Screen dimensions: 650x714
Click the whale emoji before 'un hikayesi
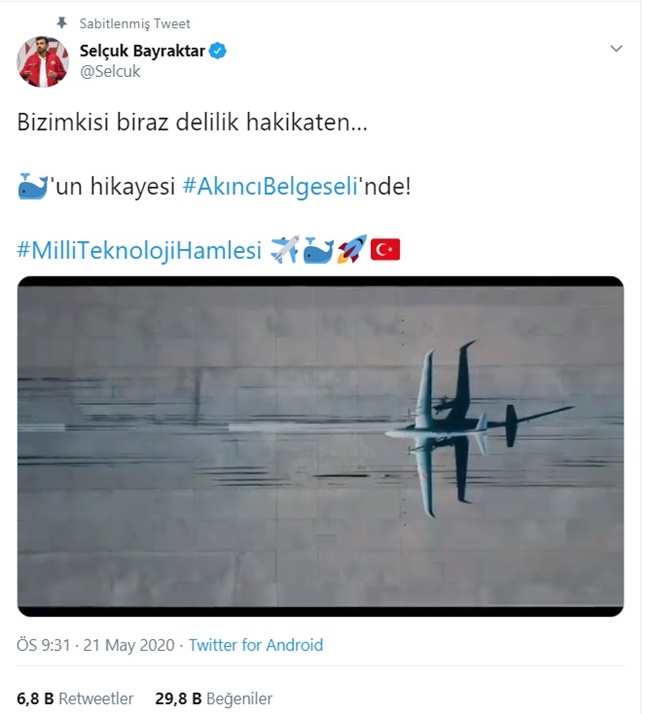(x=32, y=186)
